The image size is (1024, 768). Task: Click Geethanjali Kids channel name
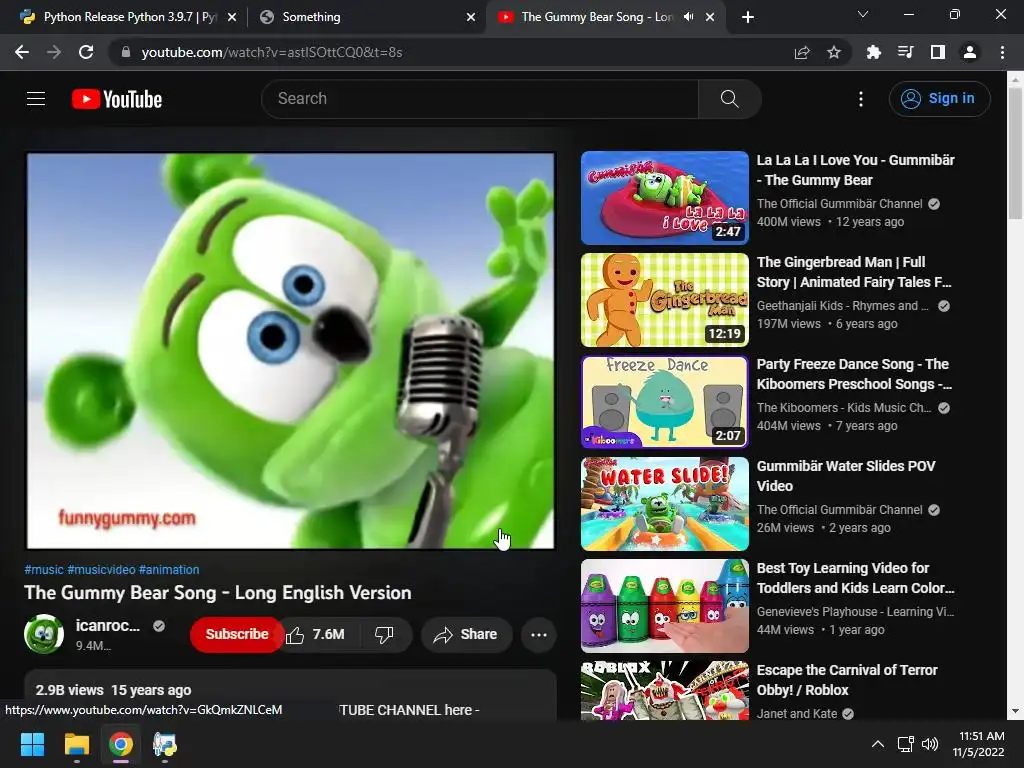[842, 306]
